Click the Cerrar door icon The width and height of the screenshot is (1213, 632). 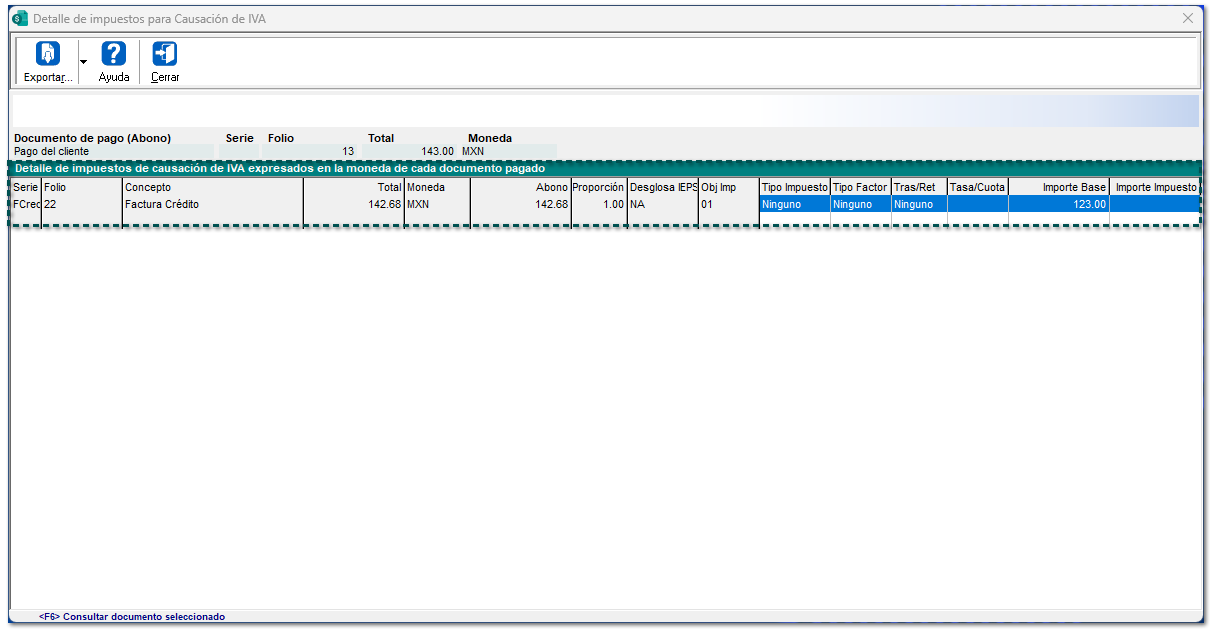165,54
